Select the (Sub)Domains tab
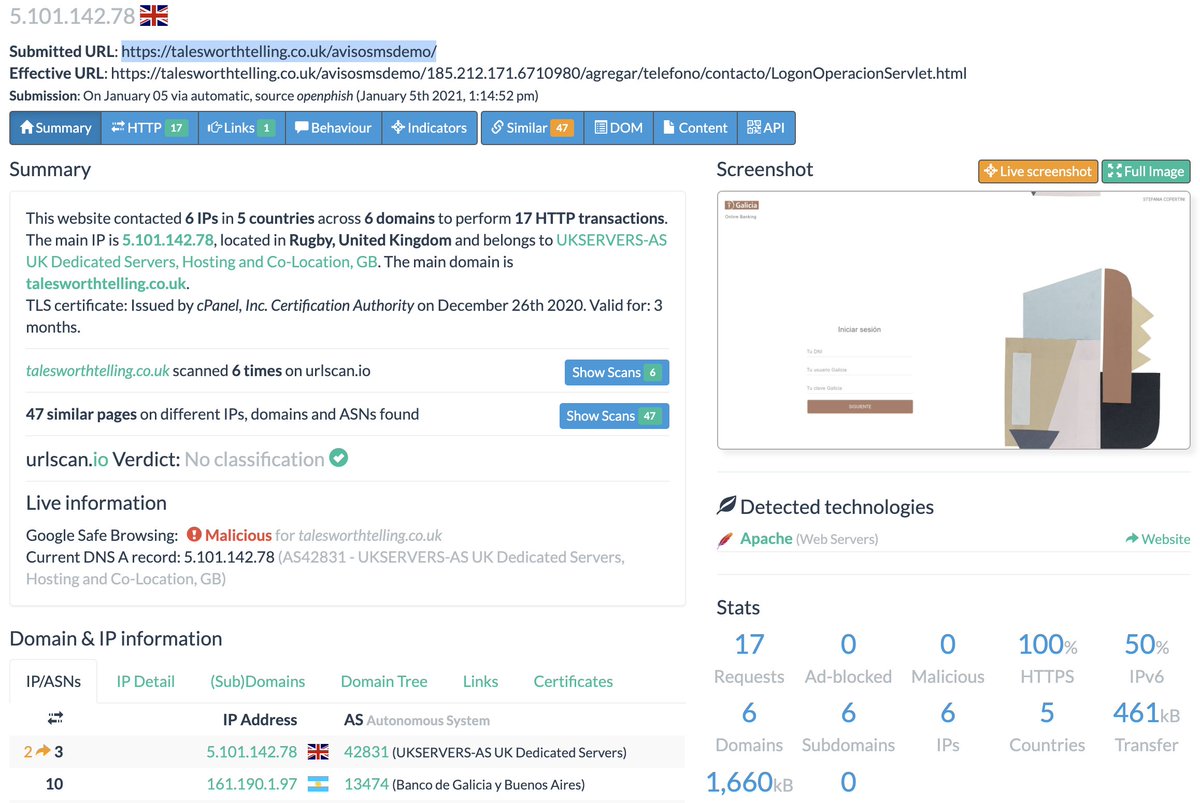Image resolution: width=1200 pixels, height=803 pixels. tap(258, 681)
